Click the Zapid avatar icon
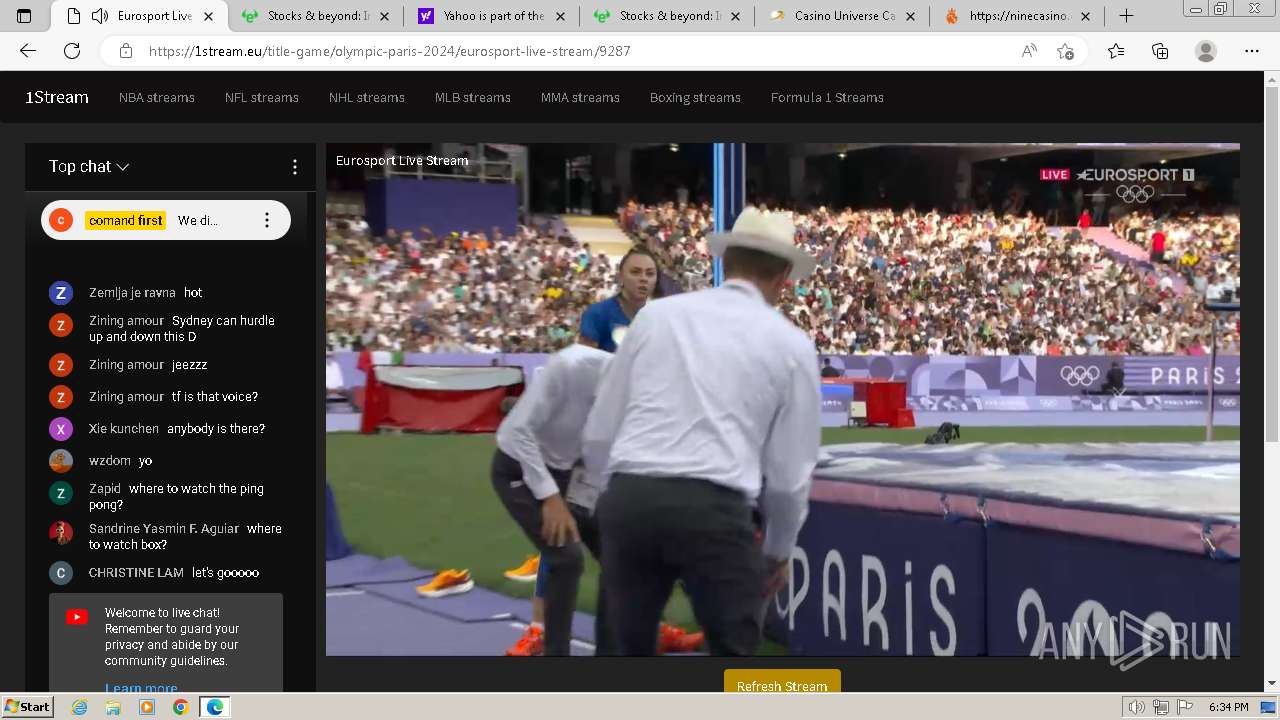The image size is (1280, 720). click(x=61, y=493)
